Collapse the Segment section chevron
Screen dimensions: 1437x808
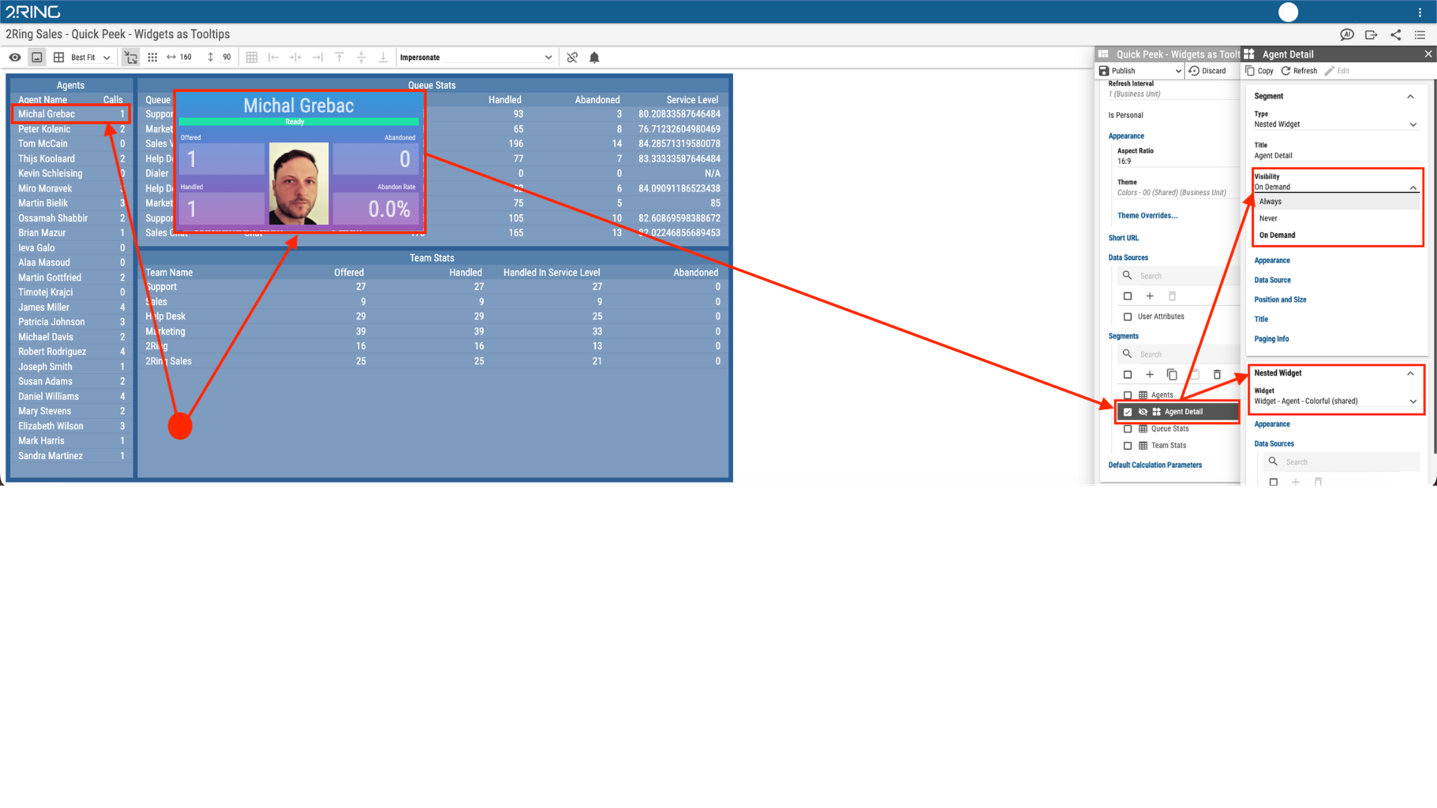coord(1411,96)
